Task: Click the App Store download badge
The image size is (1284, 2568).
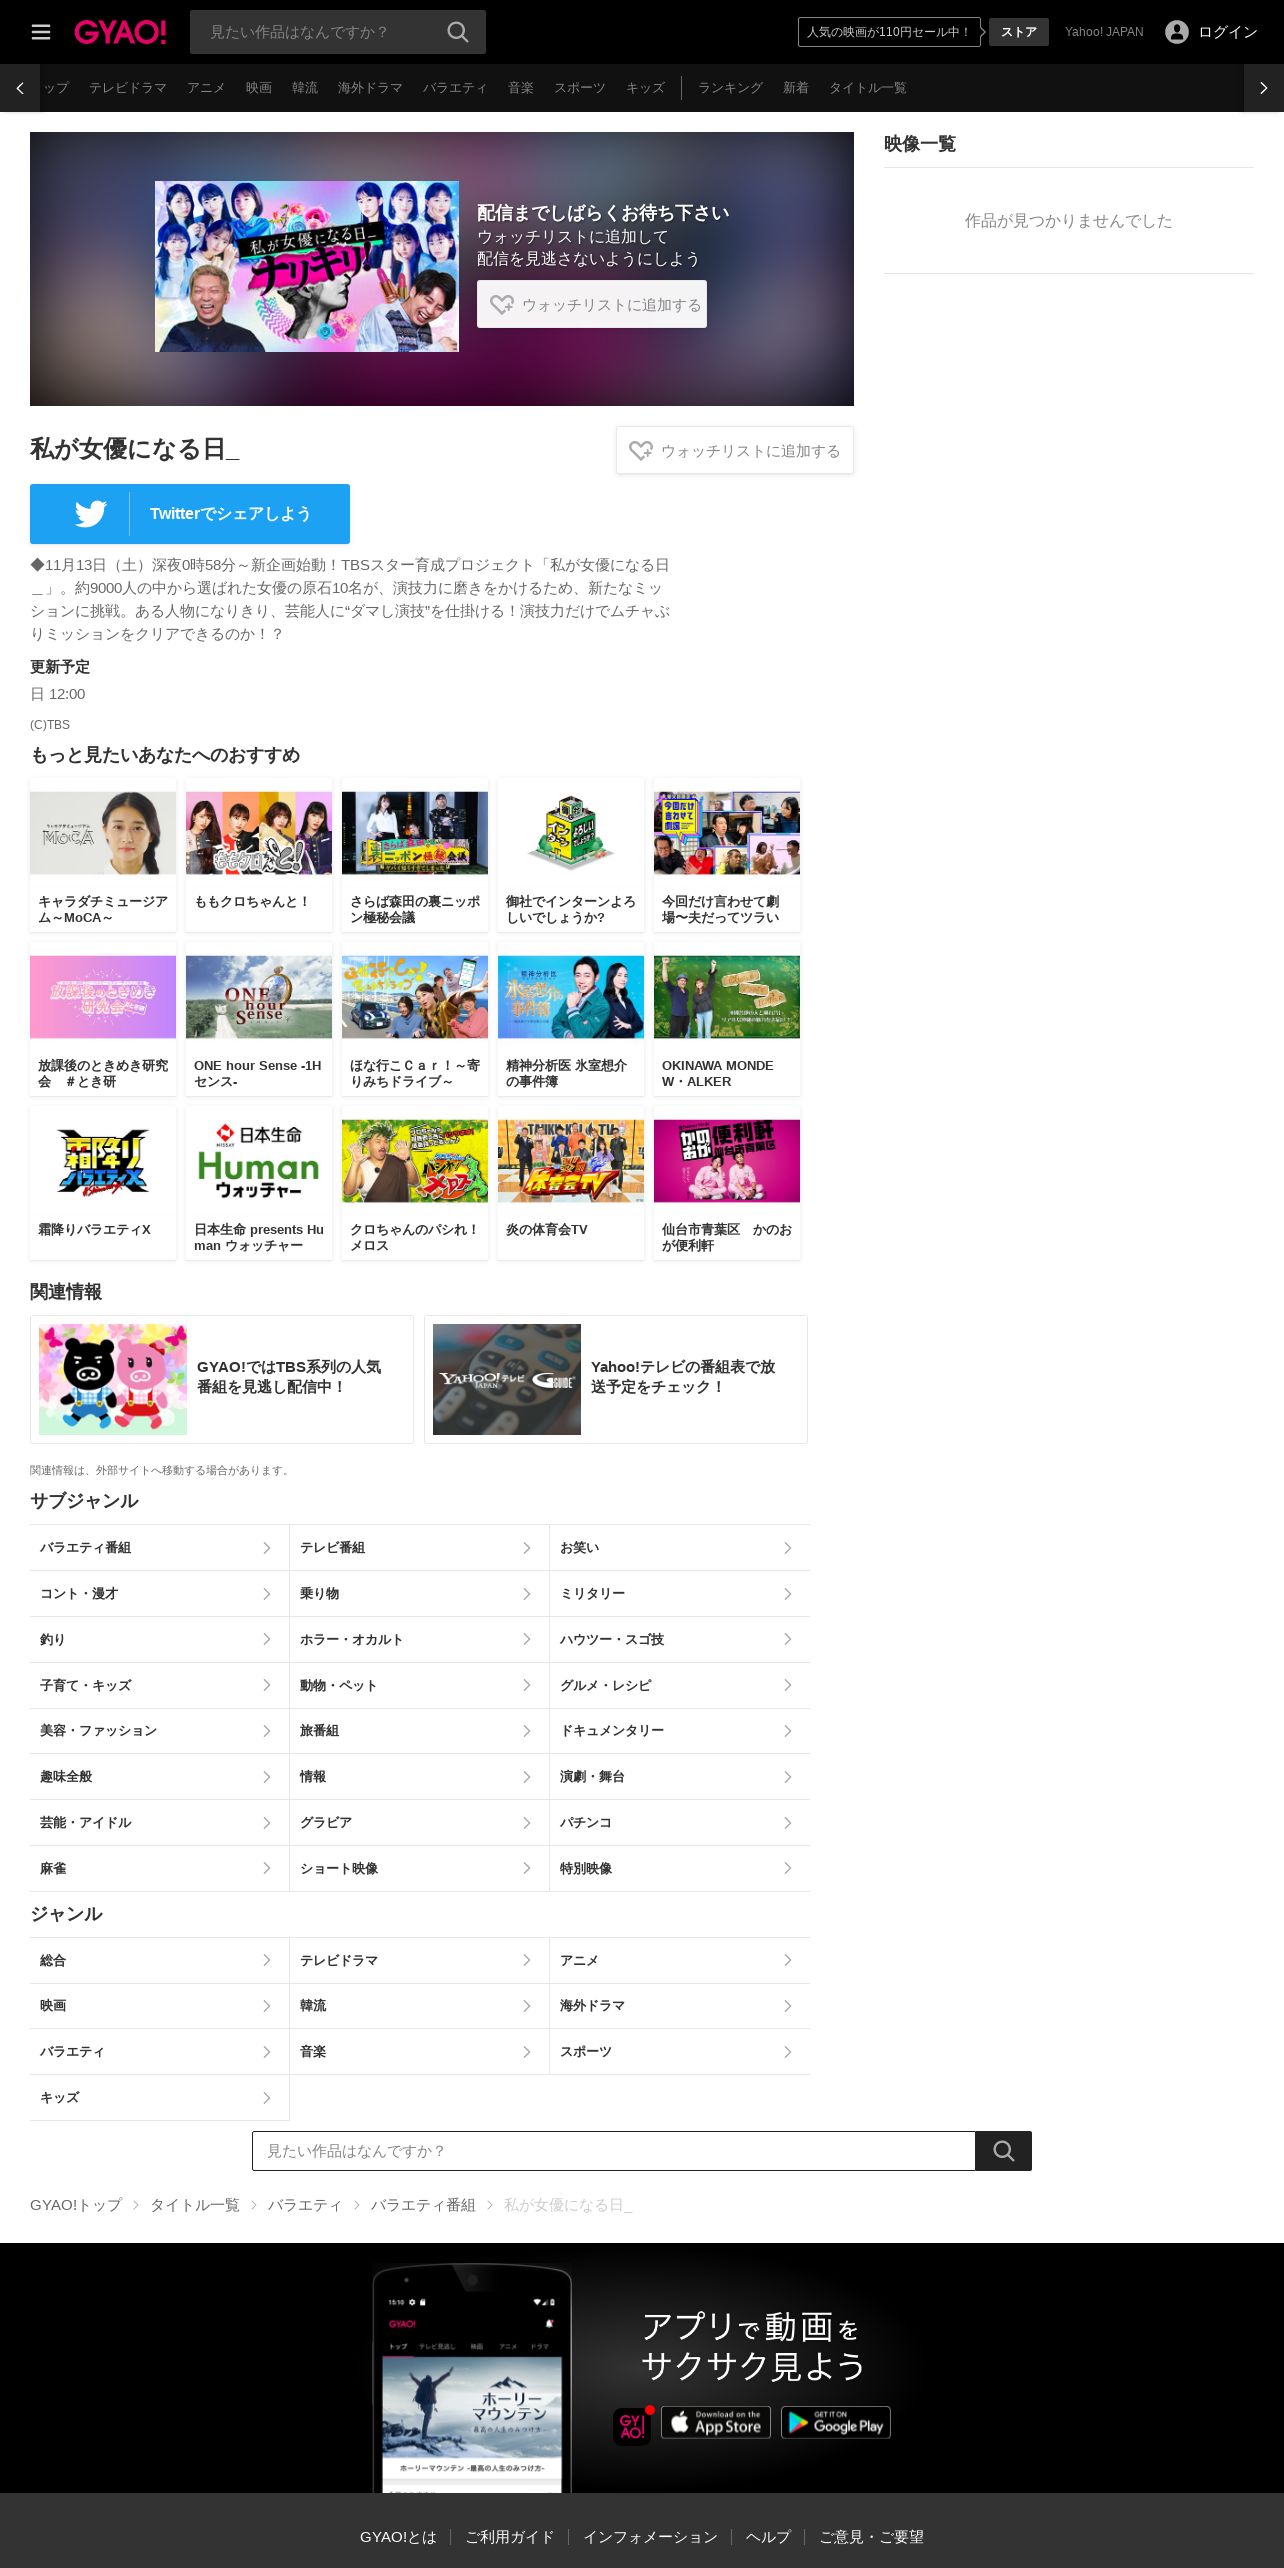Action: click(x=716, y=2422)
